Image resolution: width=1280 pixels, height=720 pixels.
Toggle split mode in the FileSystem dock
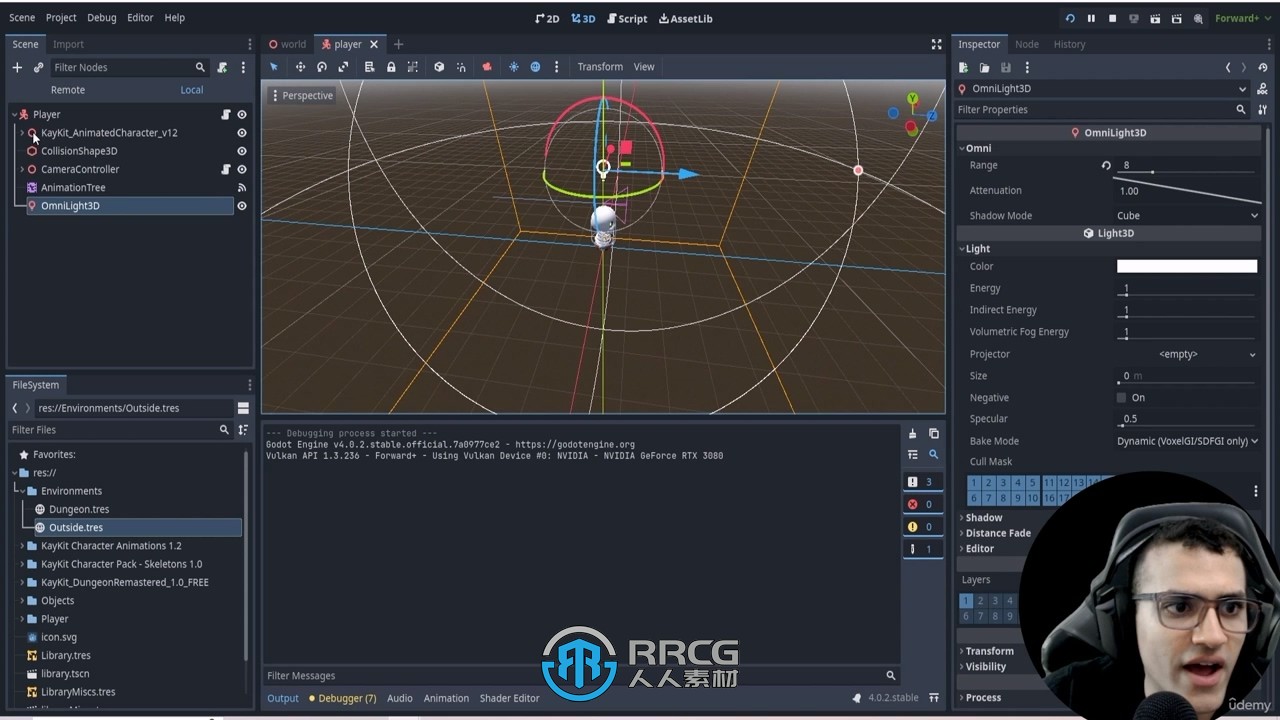243,408
